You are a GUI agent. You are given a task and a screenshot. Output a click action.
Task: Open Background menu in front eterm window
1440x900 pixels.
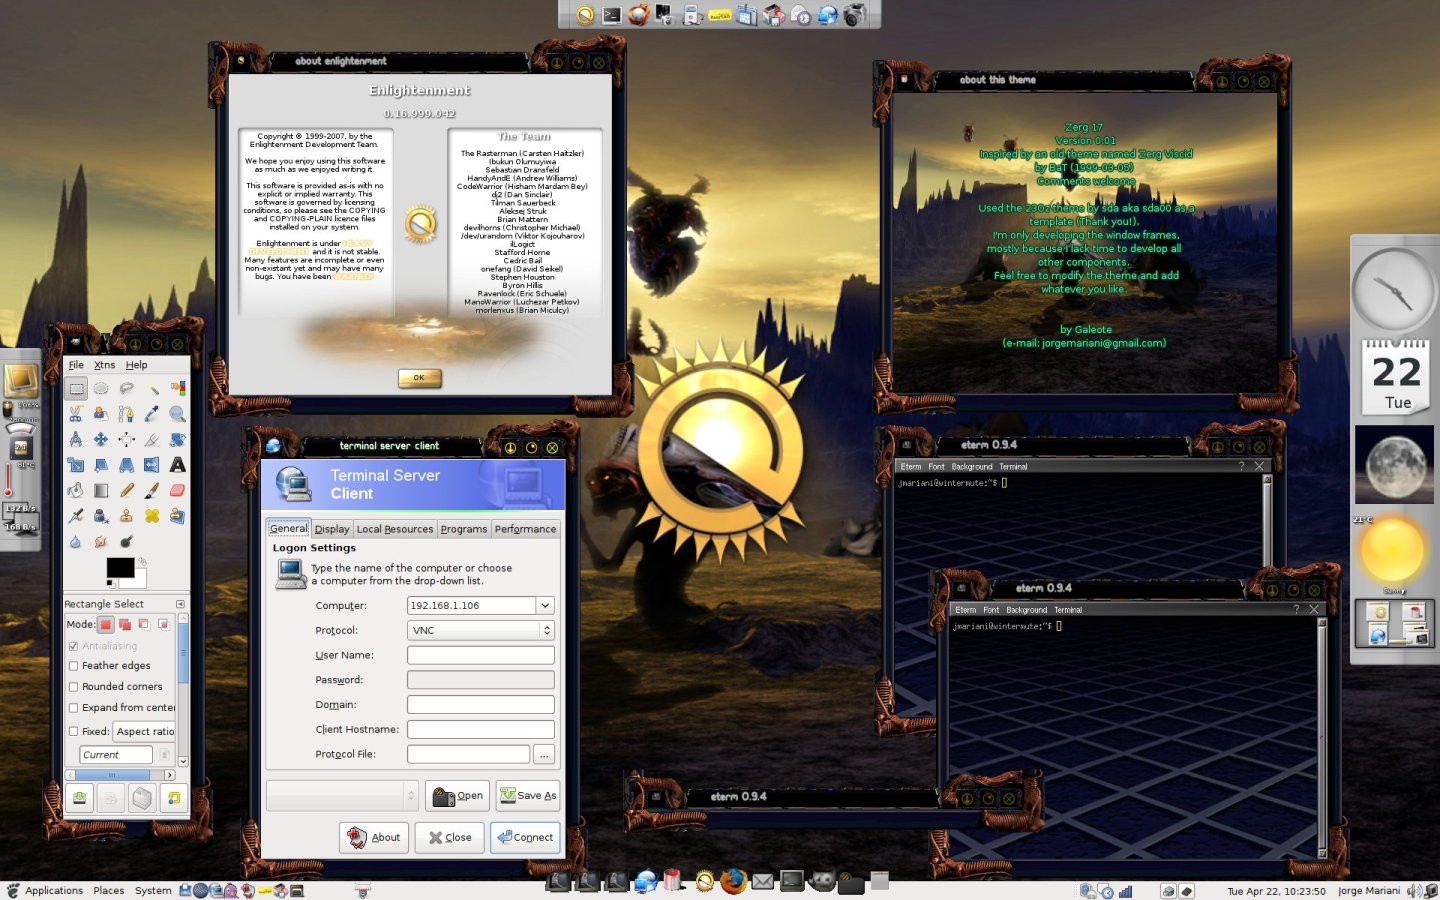1027,609
